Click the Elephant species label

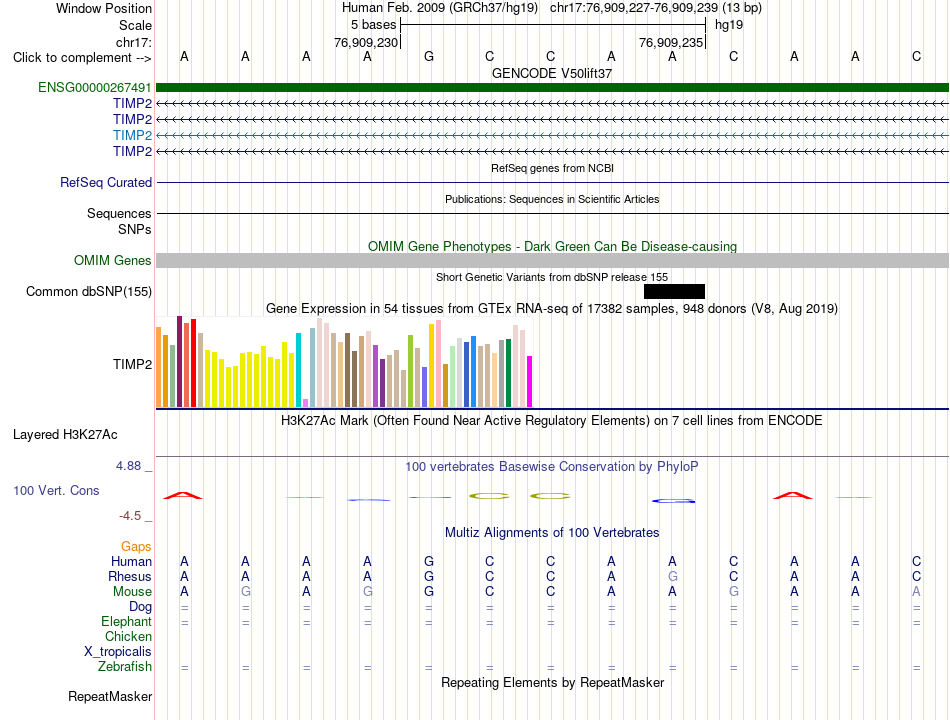126,621
